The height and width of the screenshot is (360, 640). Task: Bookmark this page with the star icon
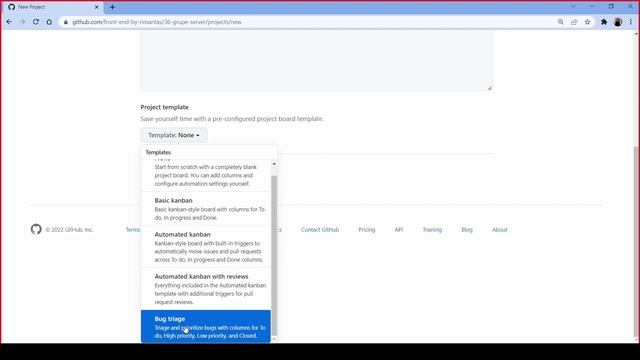[587, 22]
